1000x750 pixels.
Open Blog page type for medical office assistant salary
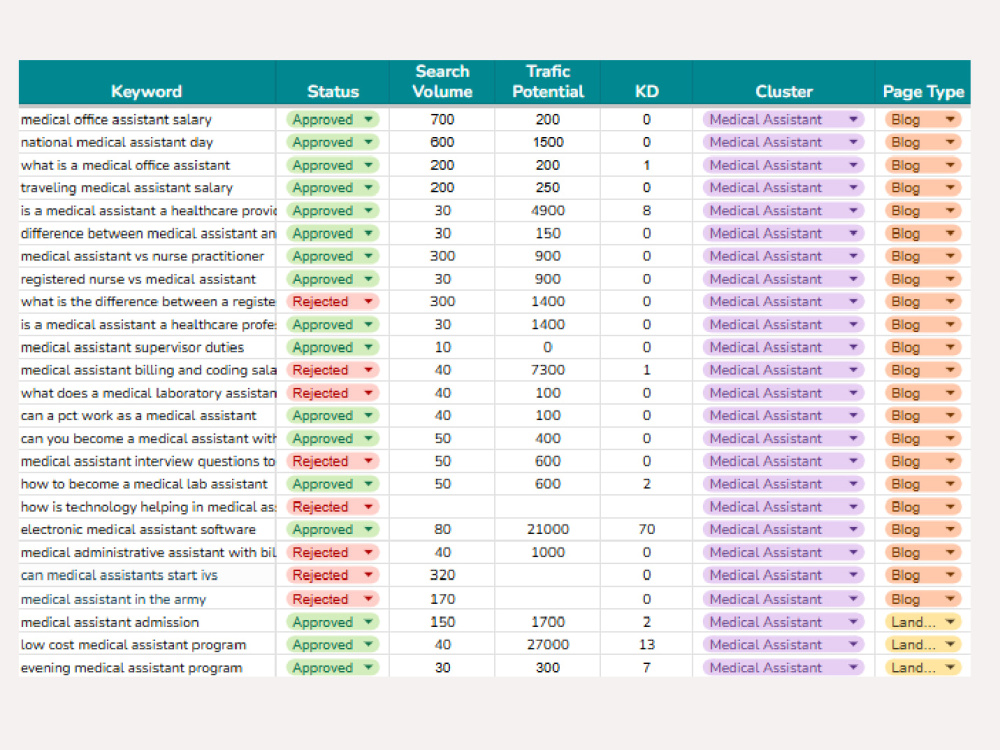[x=922, y=119]
